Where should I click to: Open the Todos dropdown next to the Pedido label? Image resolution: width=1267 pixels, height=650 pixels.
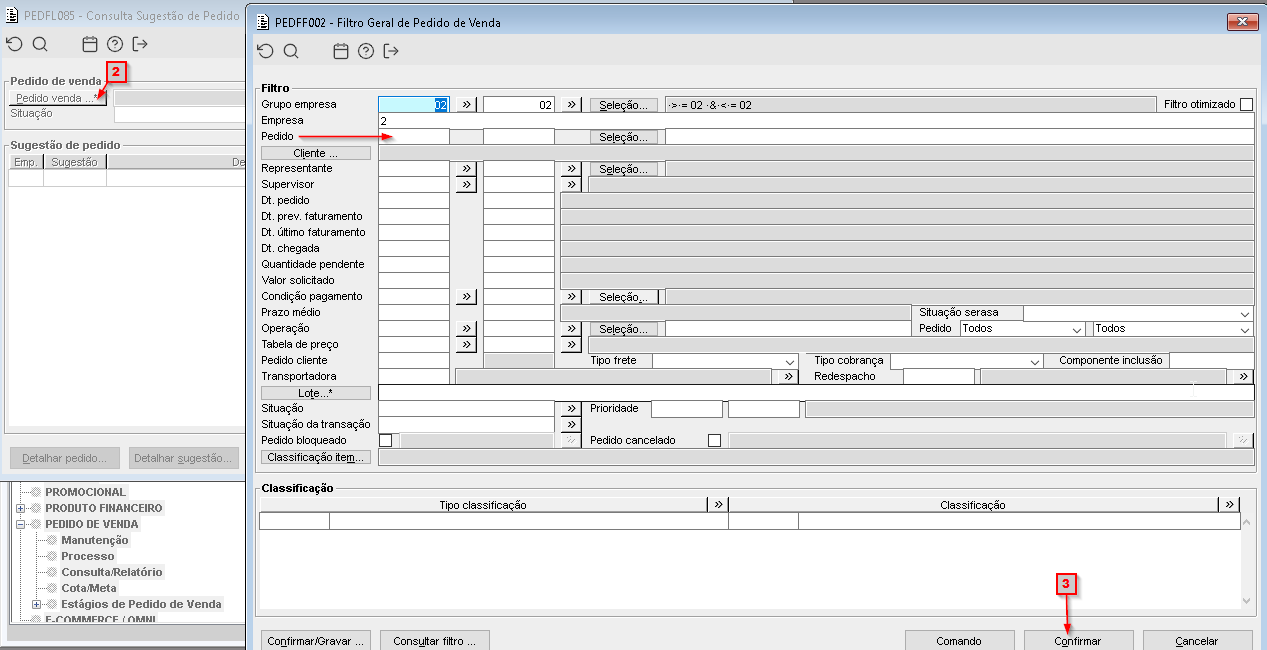(1076, 328)
